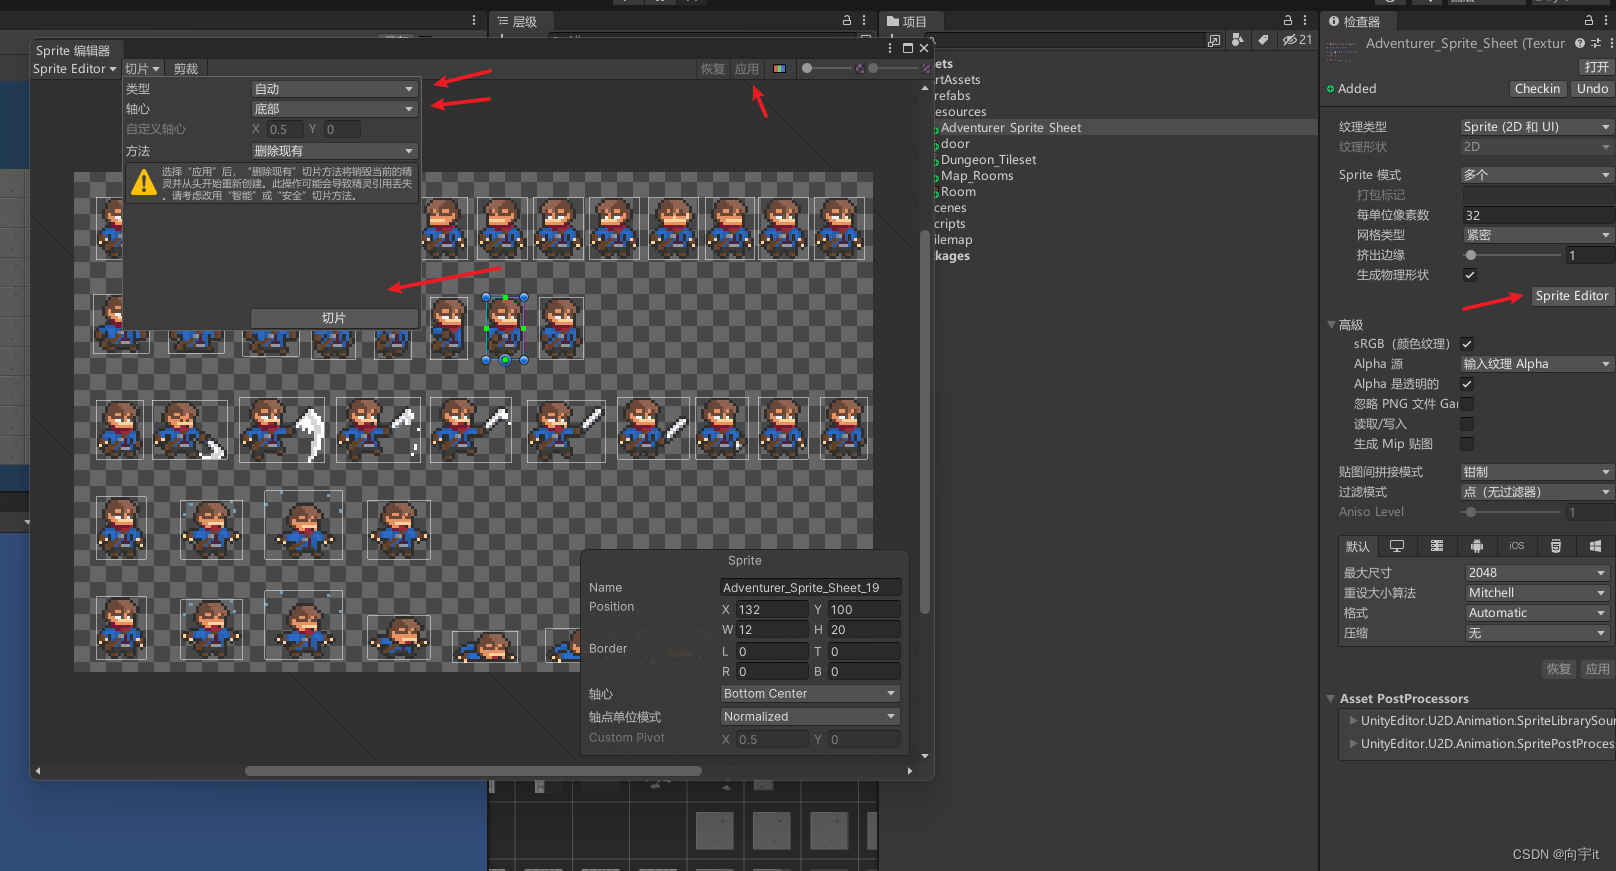Toggle RGB/alpha view in Sprite Editor toolbar
Image resolution: width=1616 pixels, height=871 pixels.
pyautogui.click(x=779, y=69)
